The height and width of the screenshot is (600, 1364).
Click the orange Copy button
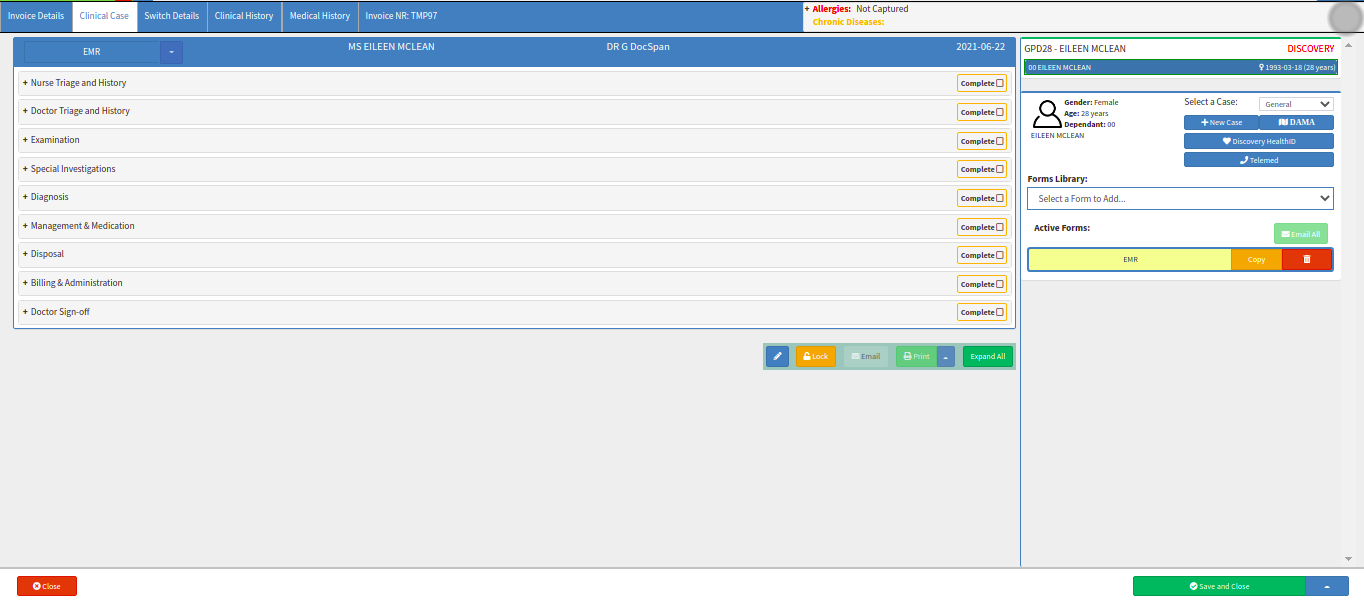click(1256, 259)
